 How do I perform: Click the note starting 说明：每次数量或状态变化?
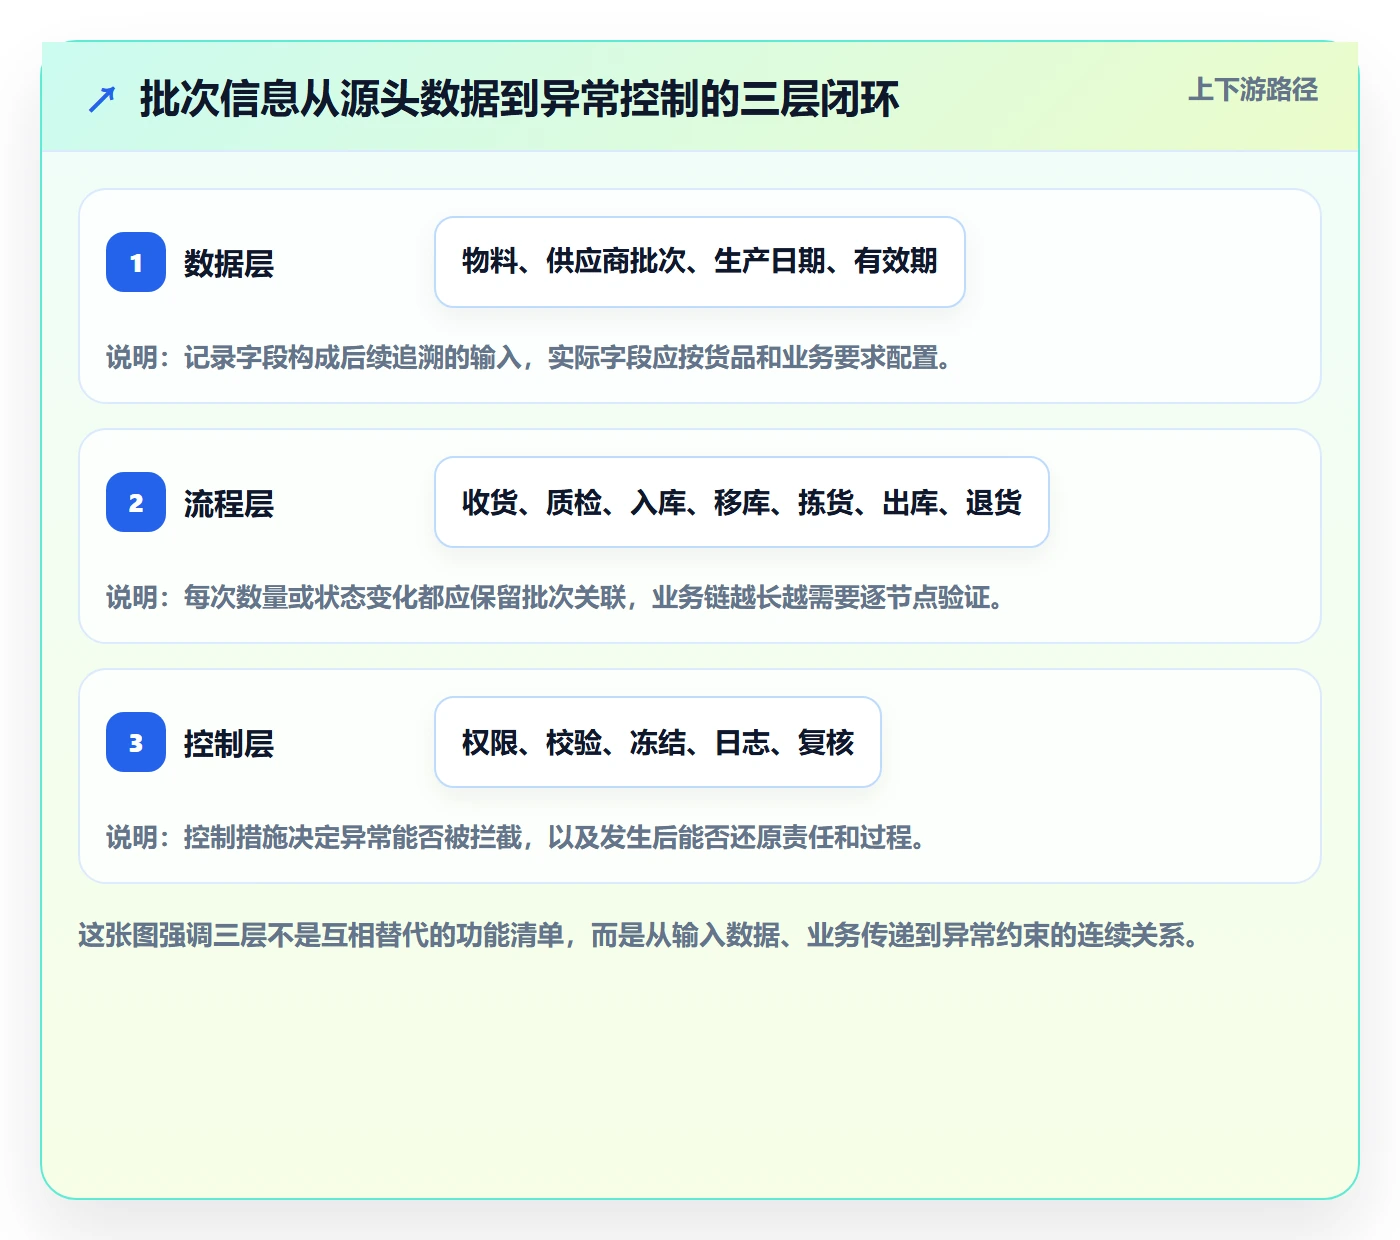click(555, 598)
